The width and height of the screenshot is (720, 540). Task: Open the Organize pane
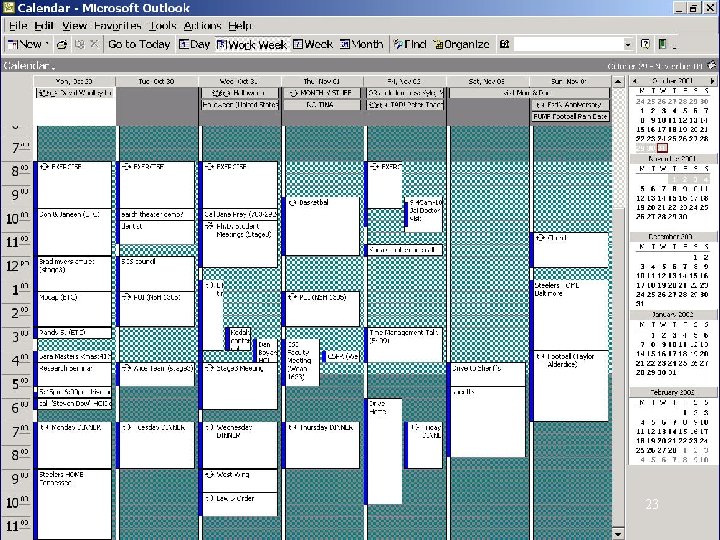click(x=461, y=45)
